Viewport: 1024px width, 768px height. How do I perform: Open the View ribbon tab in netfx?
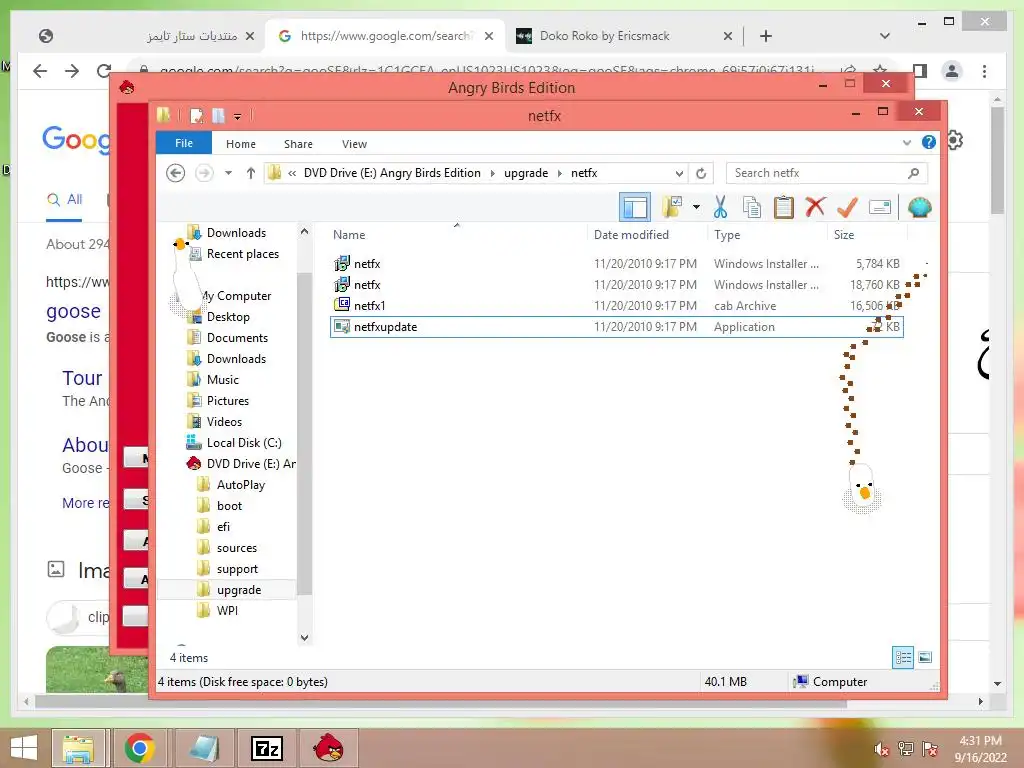[354, 144]
